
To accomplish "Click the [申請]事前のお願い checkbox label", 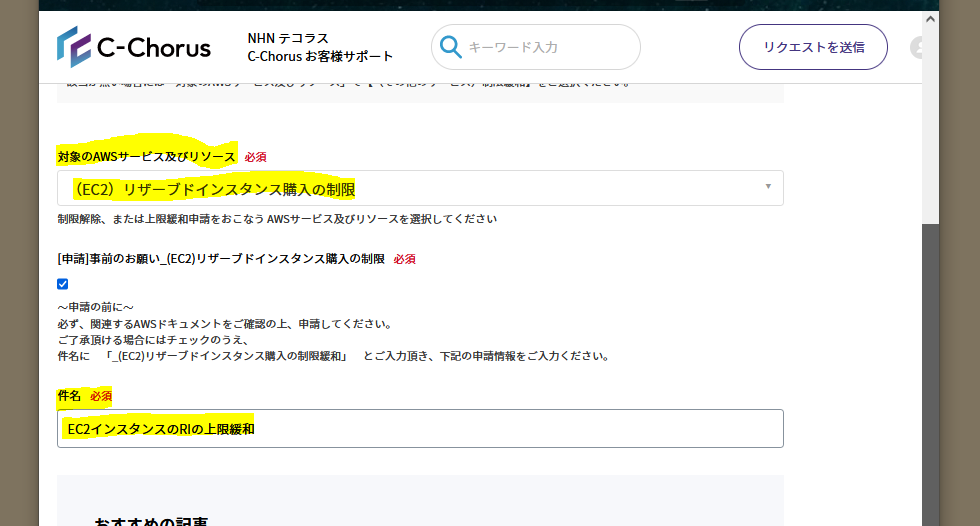I will coord(221,259).
